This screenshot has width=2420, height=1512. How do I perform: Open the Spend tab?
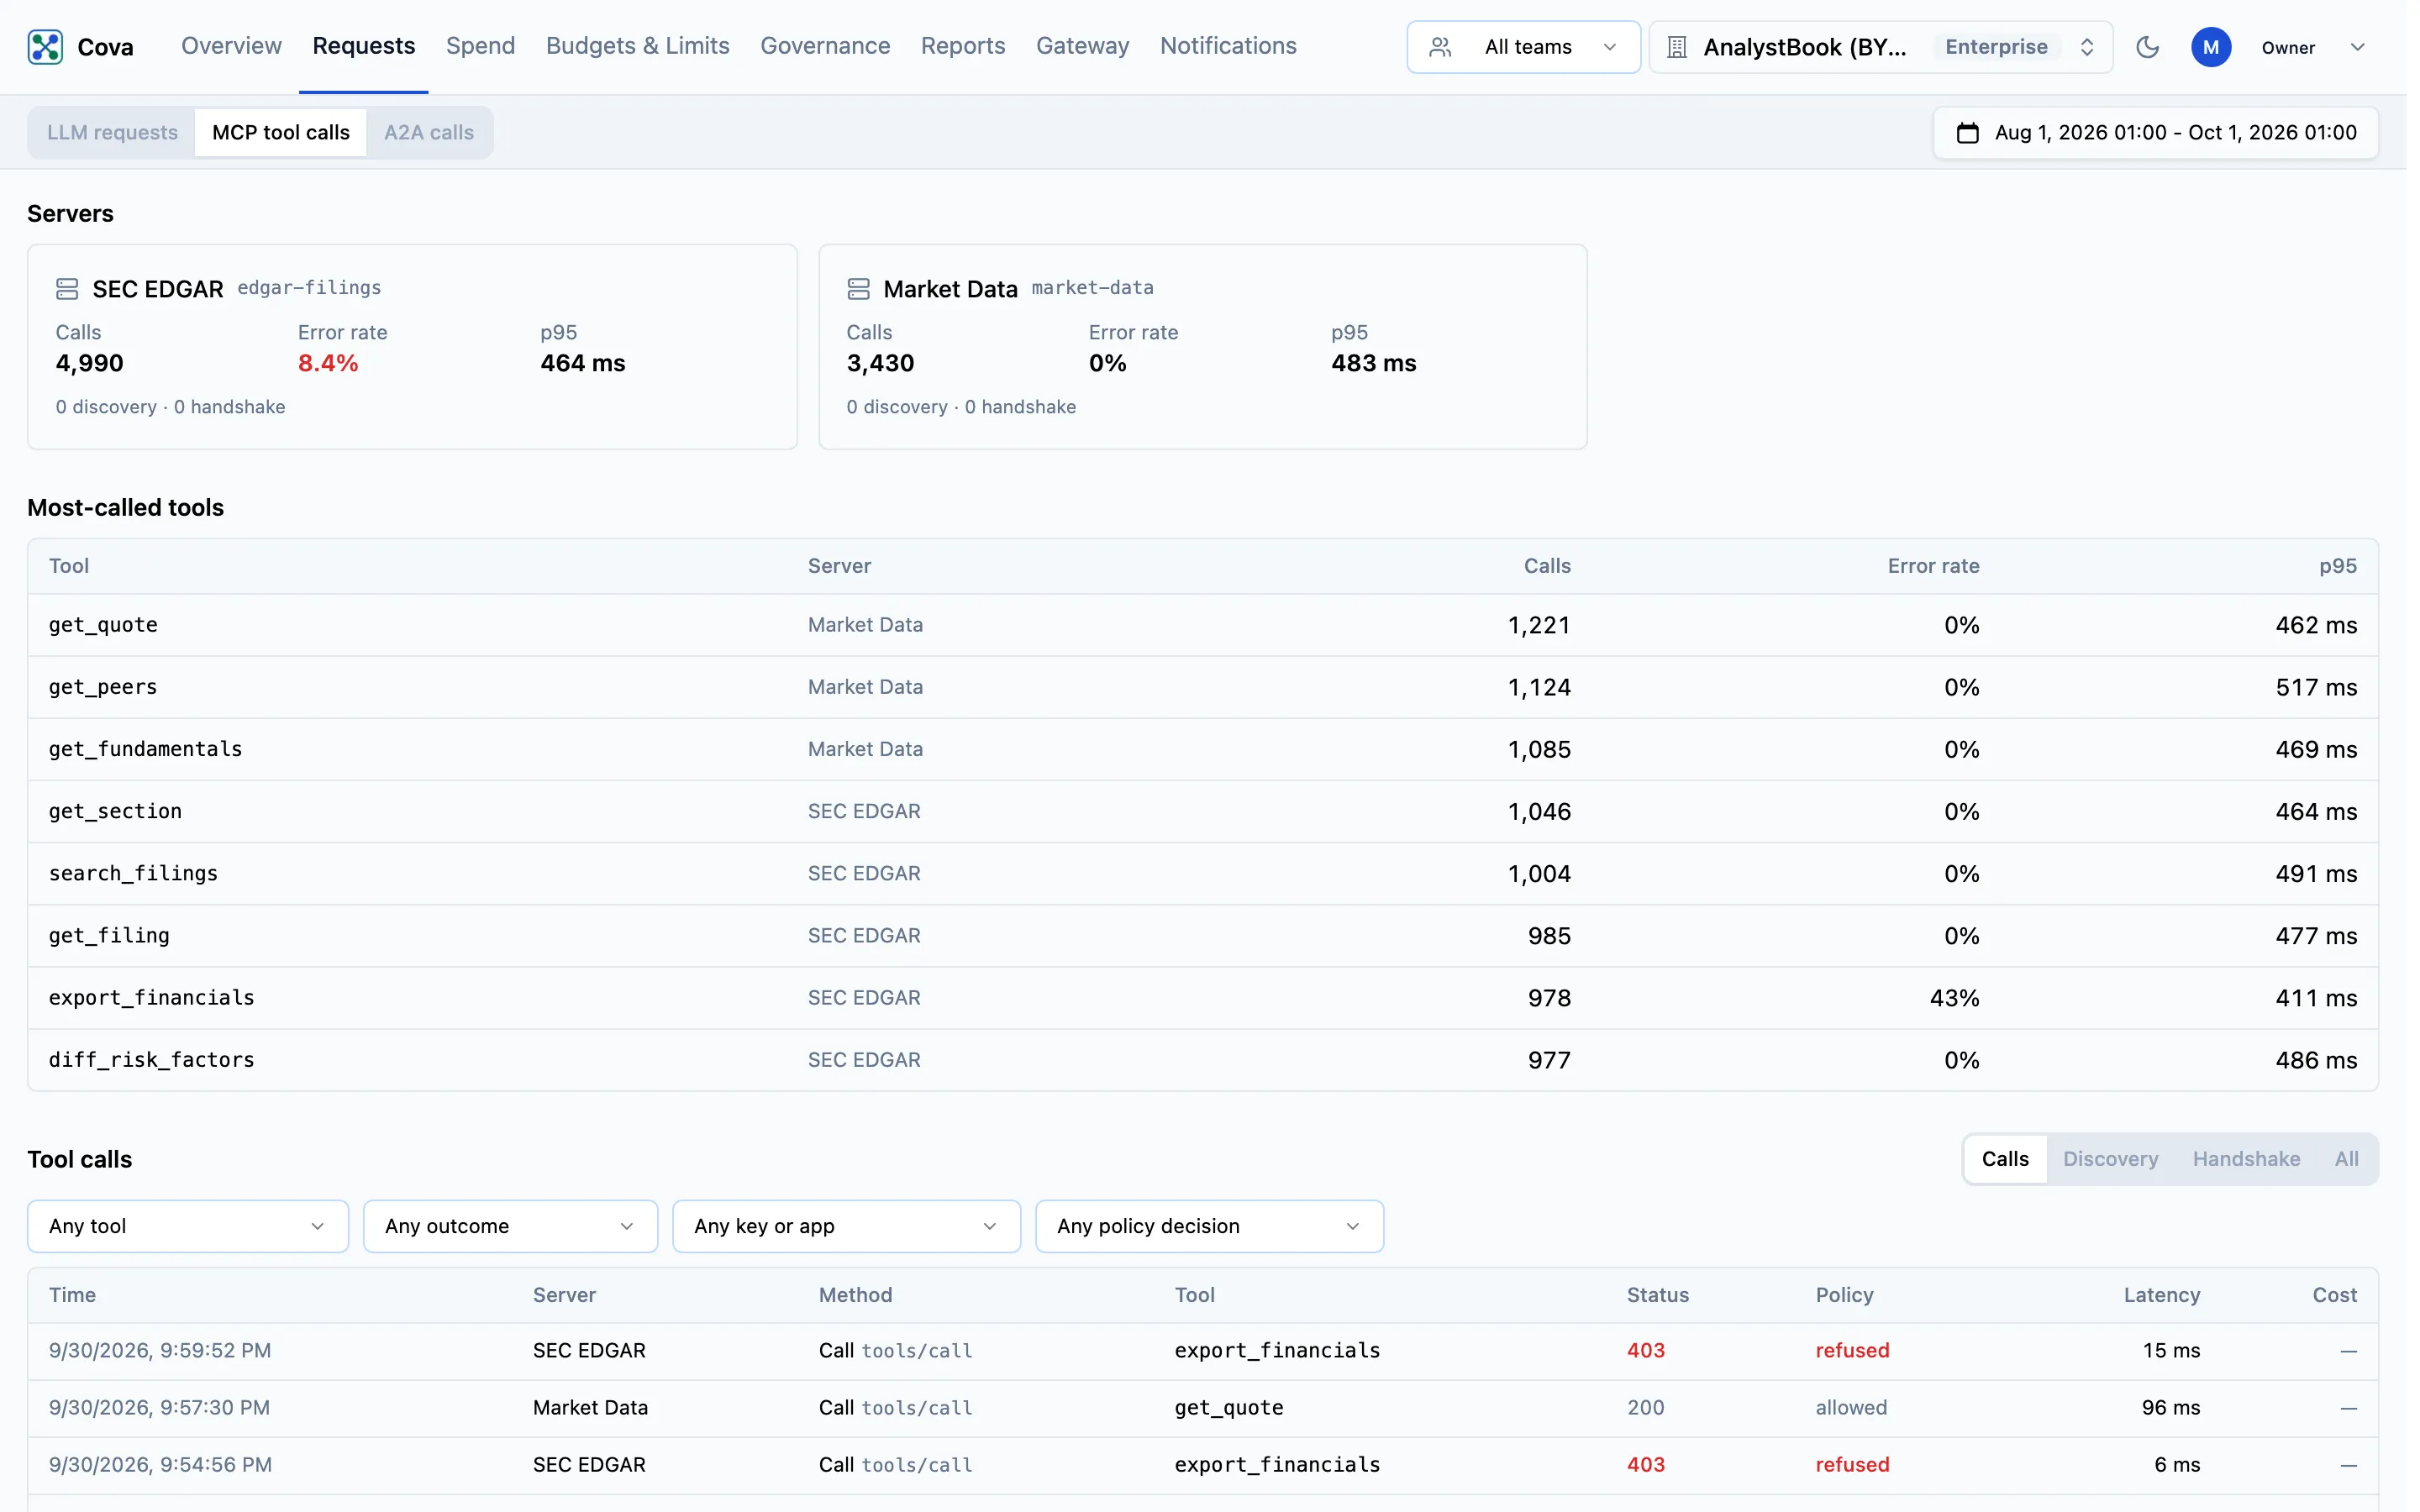(480, 46)
